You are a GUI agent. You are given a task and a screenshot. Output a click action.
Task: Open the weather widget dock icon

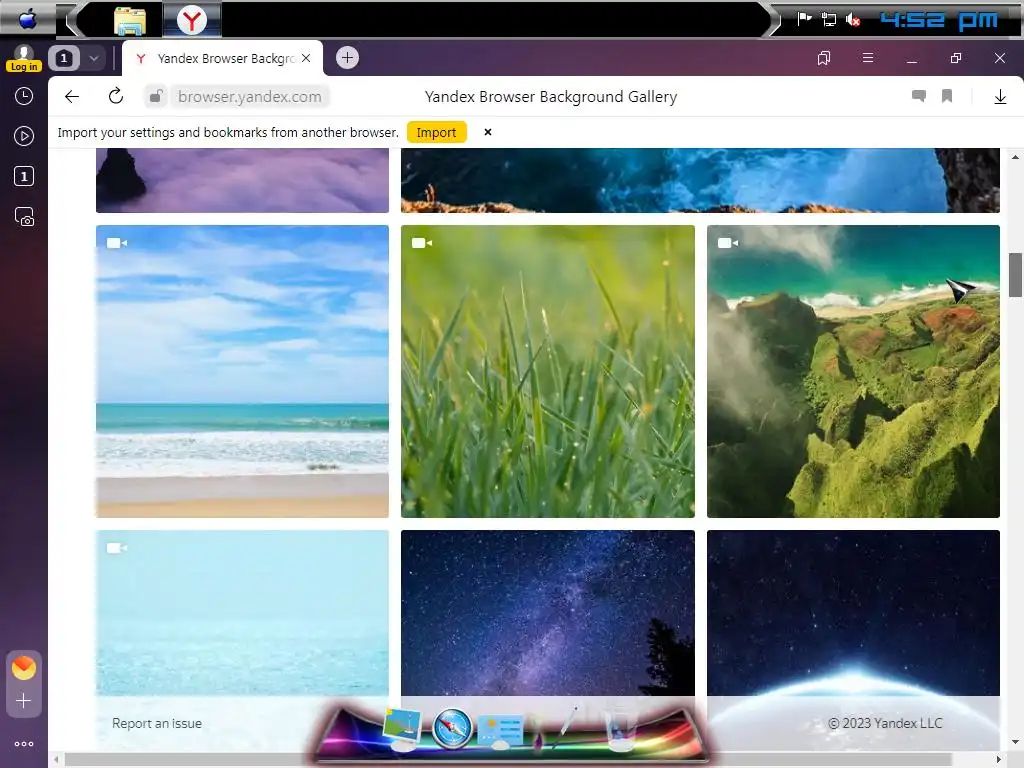click(x=501, y=730)
